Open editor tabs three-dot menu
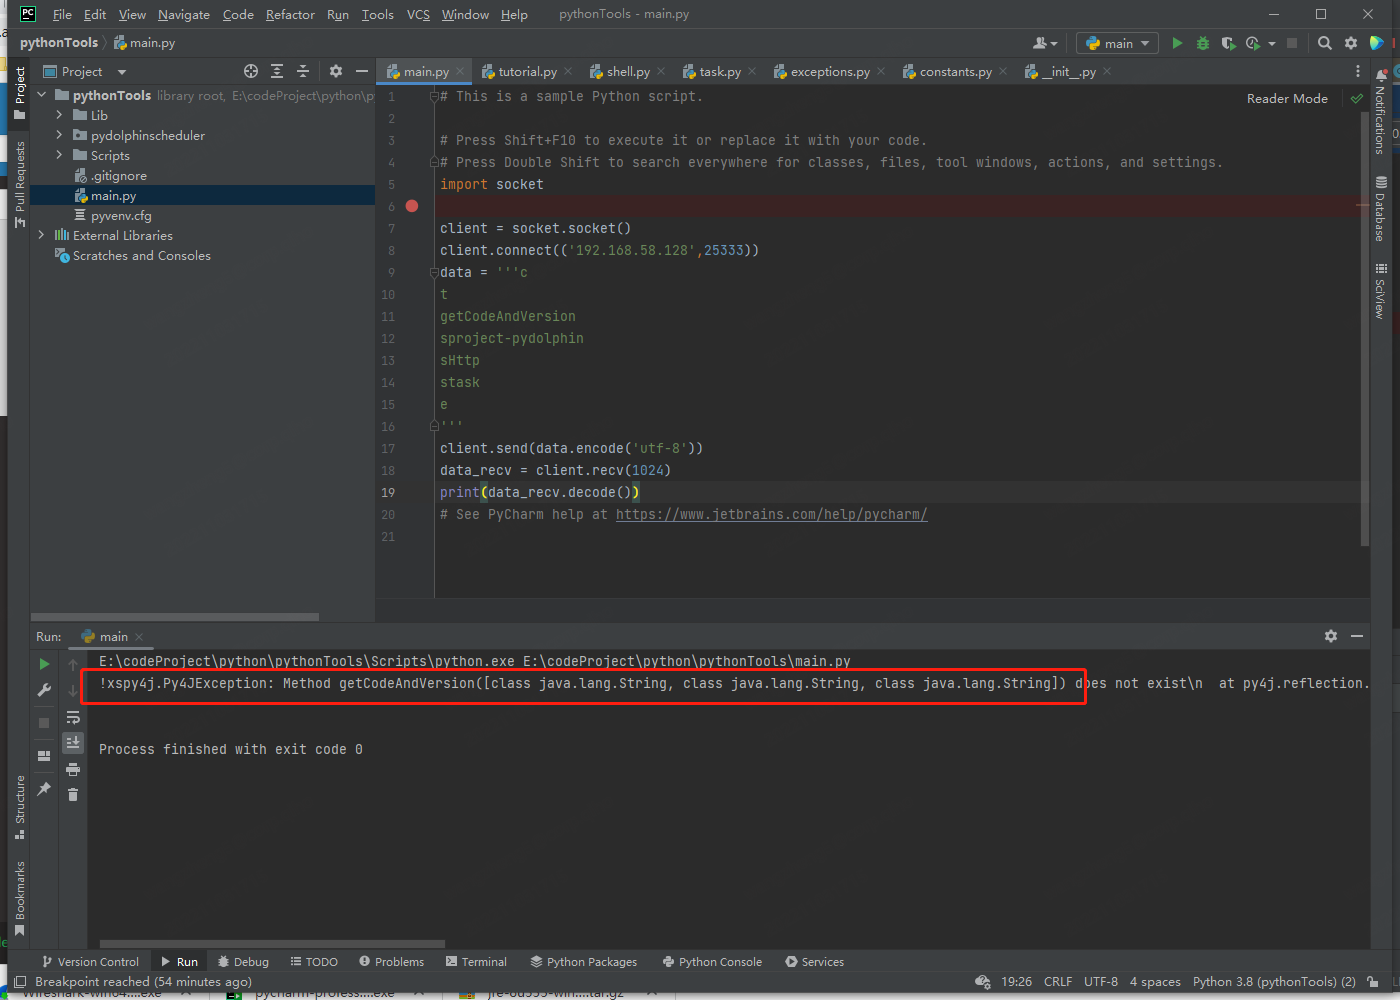 tap(1357, 71)
